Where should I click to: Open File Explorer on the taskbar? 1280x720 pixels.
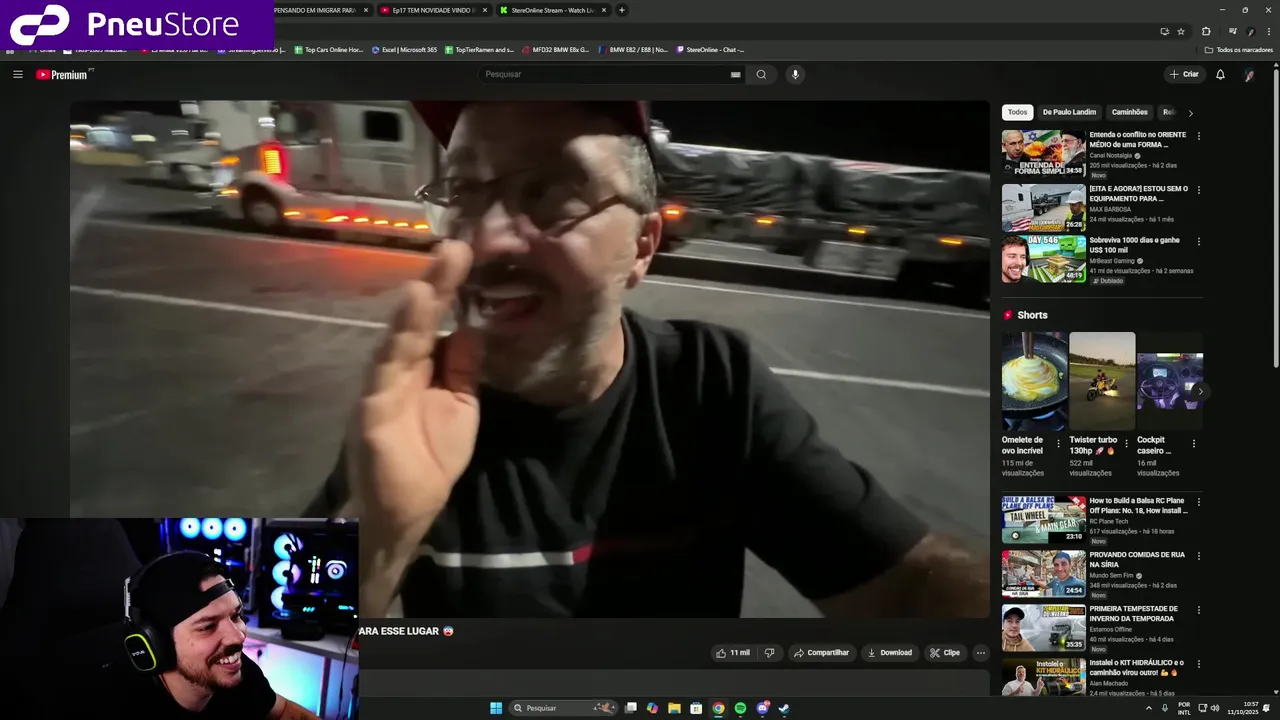pyautogui.click(x=674, y=708)
